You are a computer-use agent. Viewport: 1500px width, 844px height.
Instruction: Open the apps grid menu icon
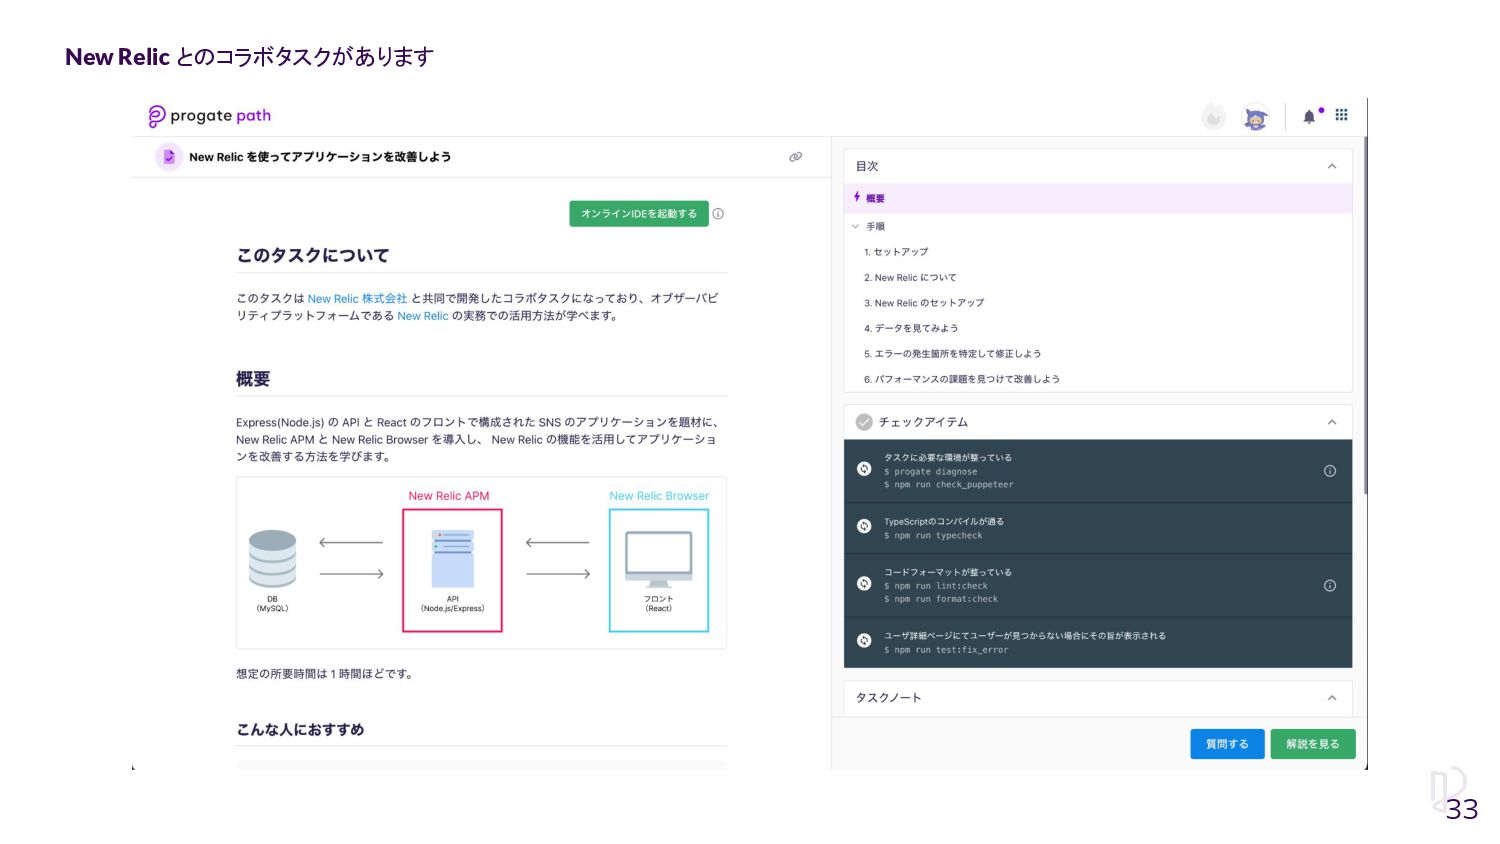[x=1341, y=115]
